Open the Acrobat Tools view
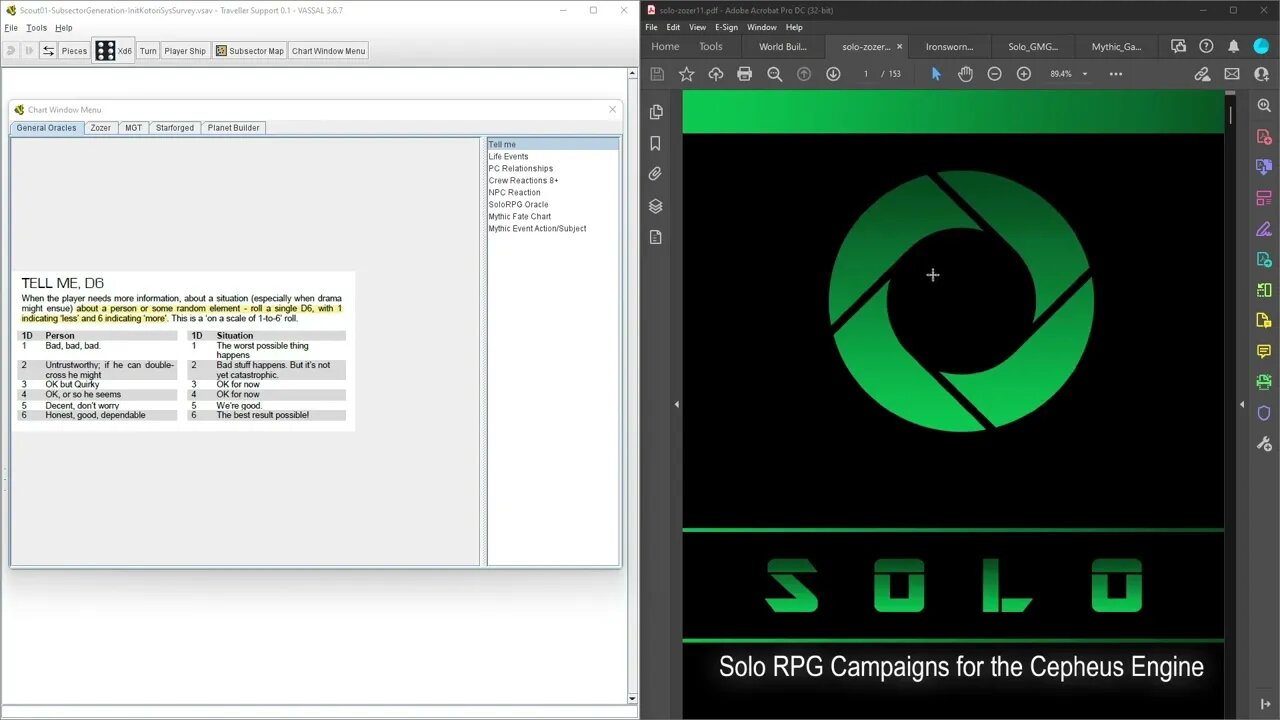 [711, 46]
